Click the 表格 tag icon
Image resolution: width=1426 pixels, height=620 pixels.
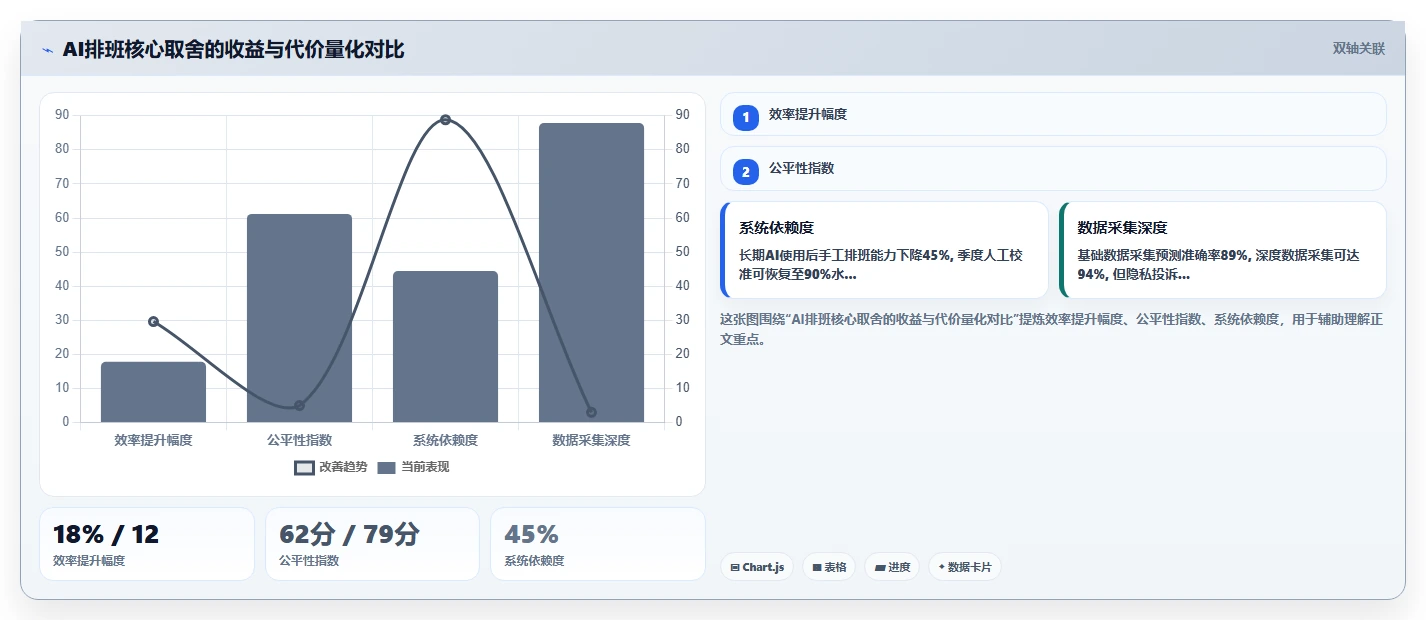click(x=817, y=567)
